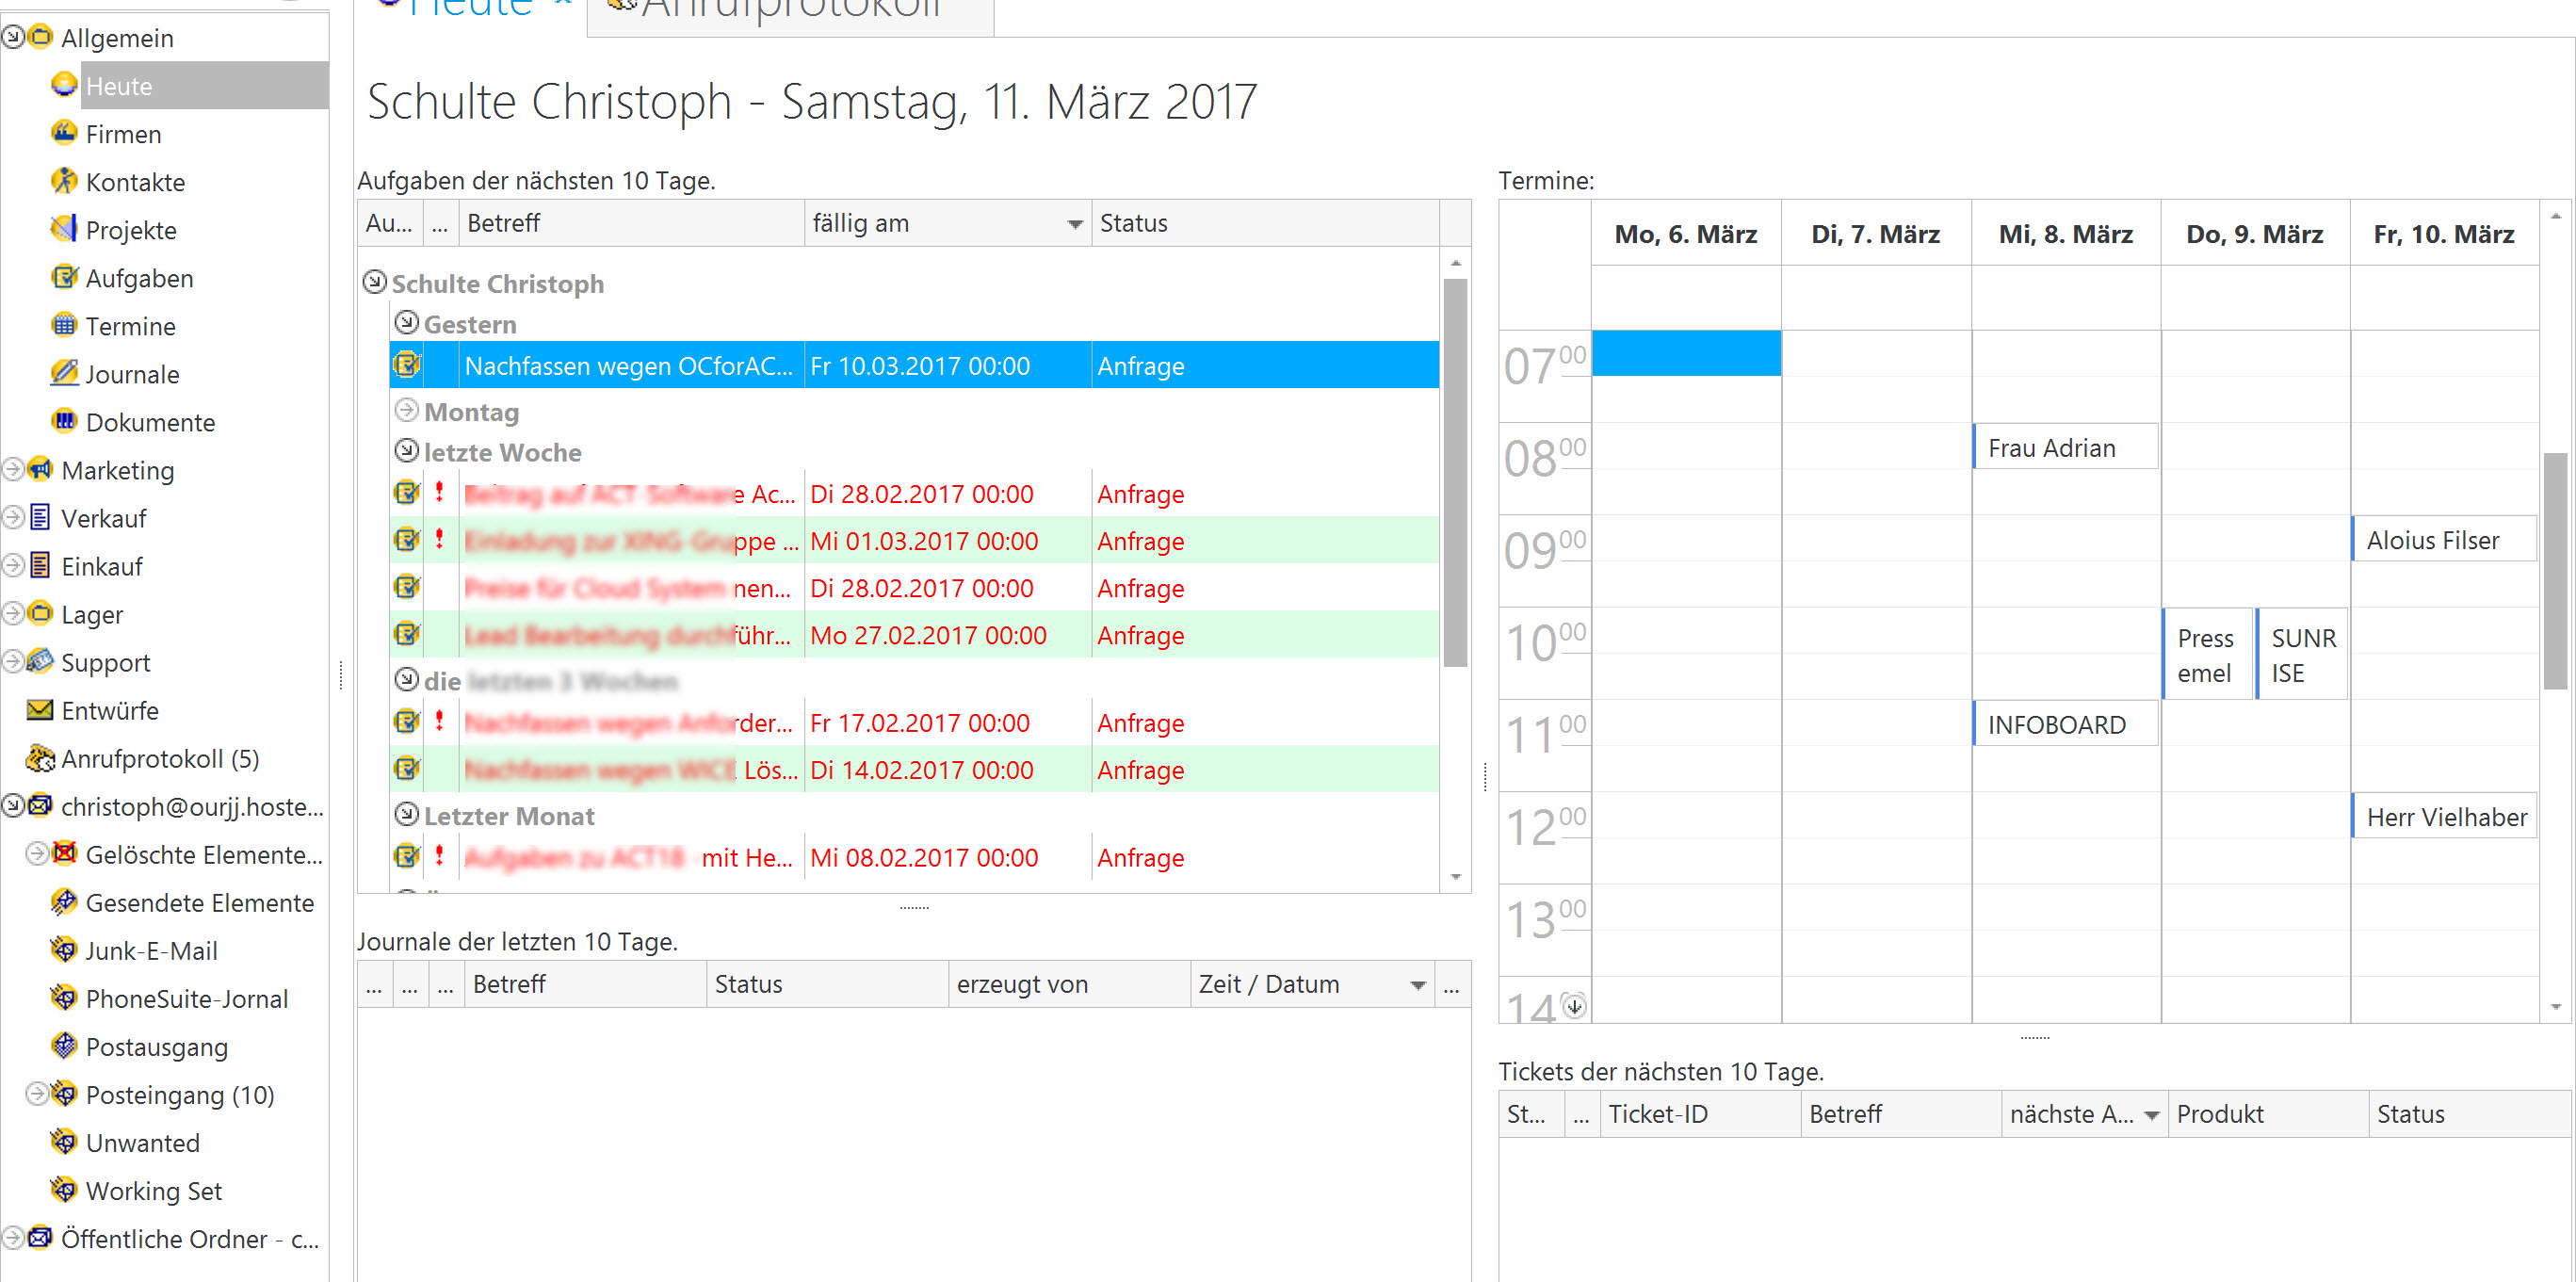Open Dokumente via its sidebar icon
Screen dimensions: 2576x1282
point(64,421)
